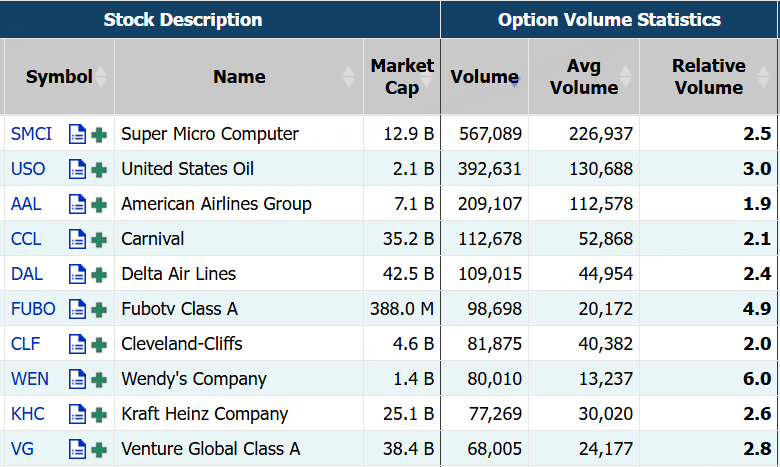Click the green plus icon for CCL
The image size is (780, 467).
(x=99, y=240)
